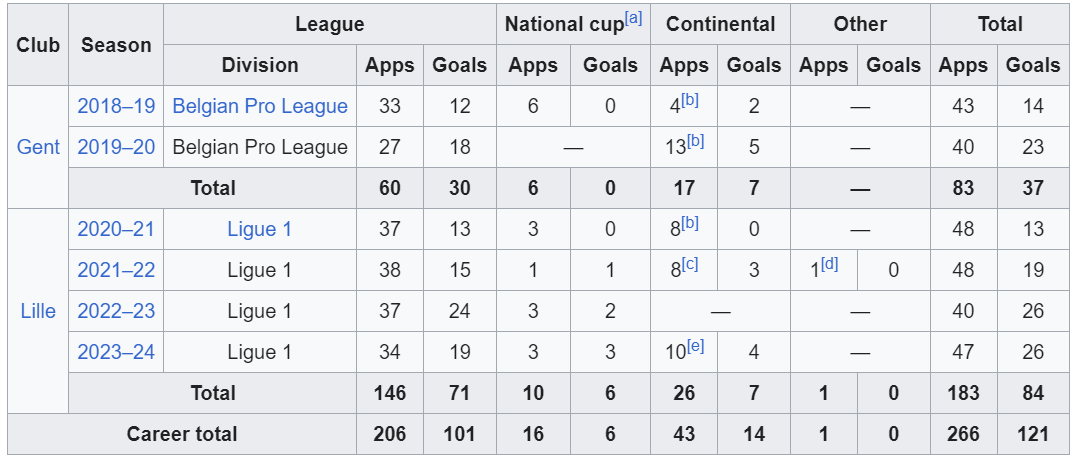The height and width of the screenshot is (457, 1073).
Task: Follow the 2020–21 season link
Action: 116,229
